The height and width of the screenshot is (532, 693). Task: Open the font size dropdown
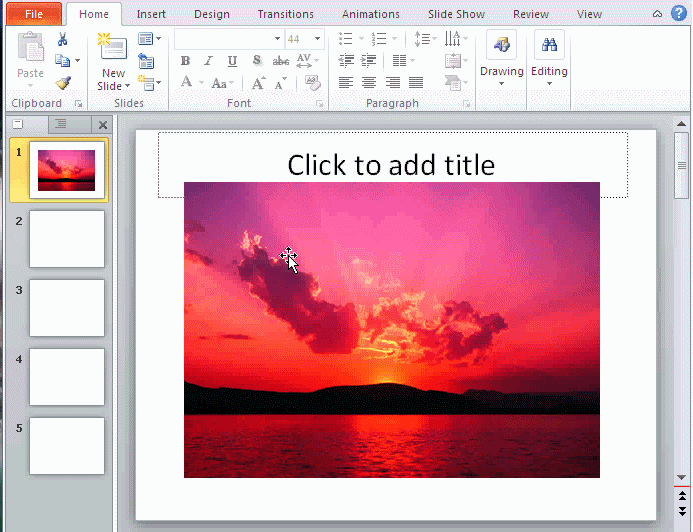(317, 39)
